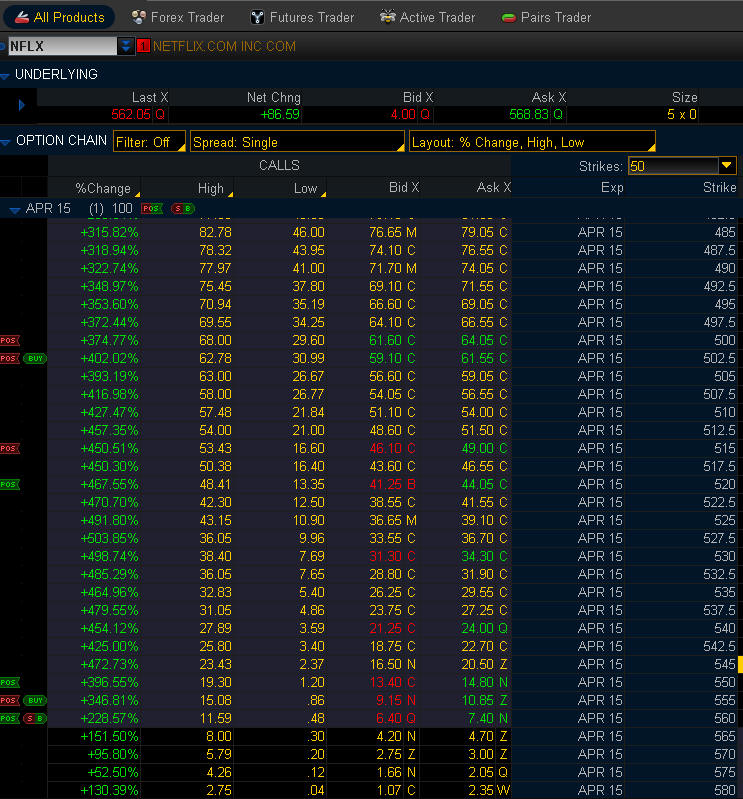Screen dimensions: 743x799
Task: Click the S B badge on the 560 strike row
Action: (x=35, y=718)
